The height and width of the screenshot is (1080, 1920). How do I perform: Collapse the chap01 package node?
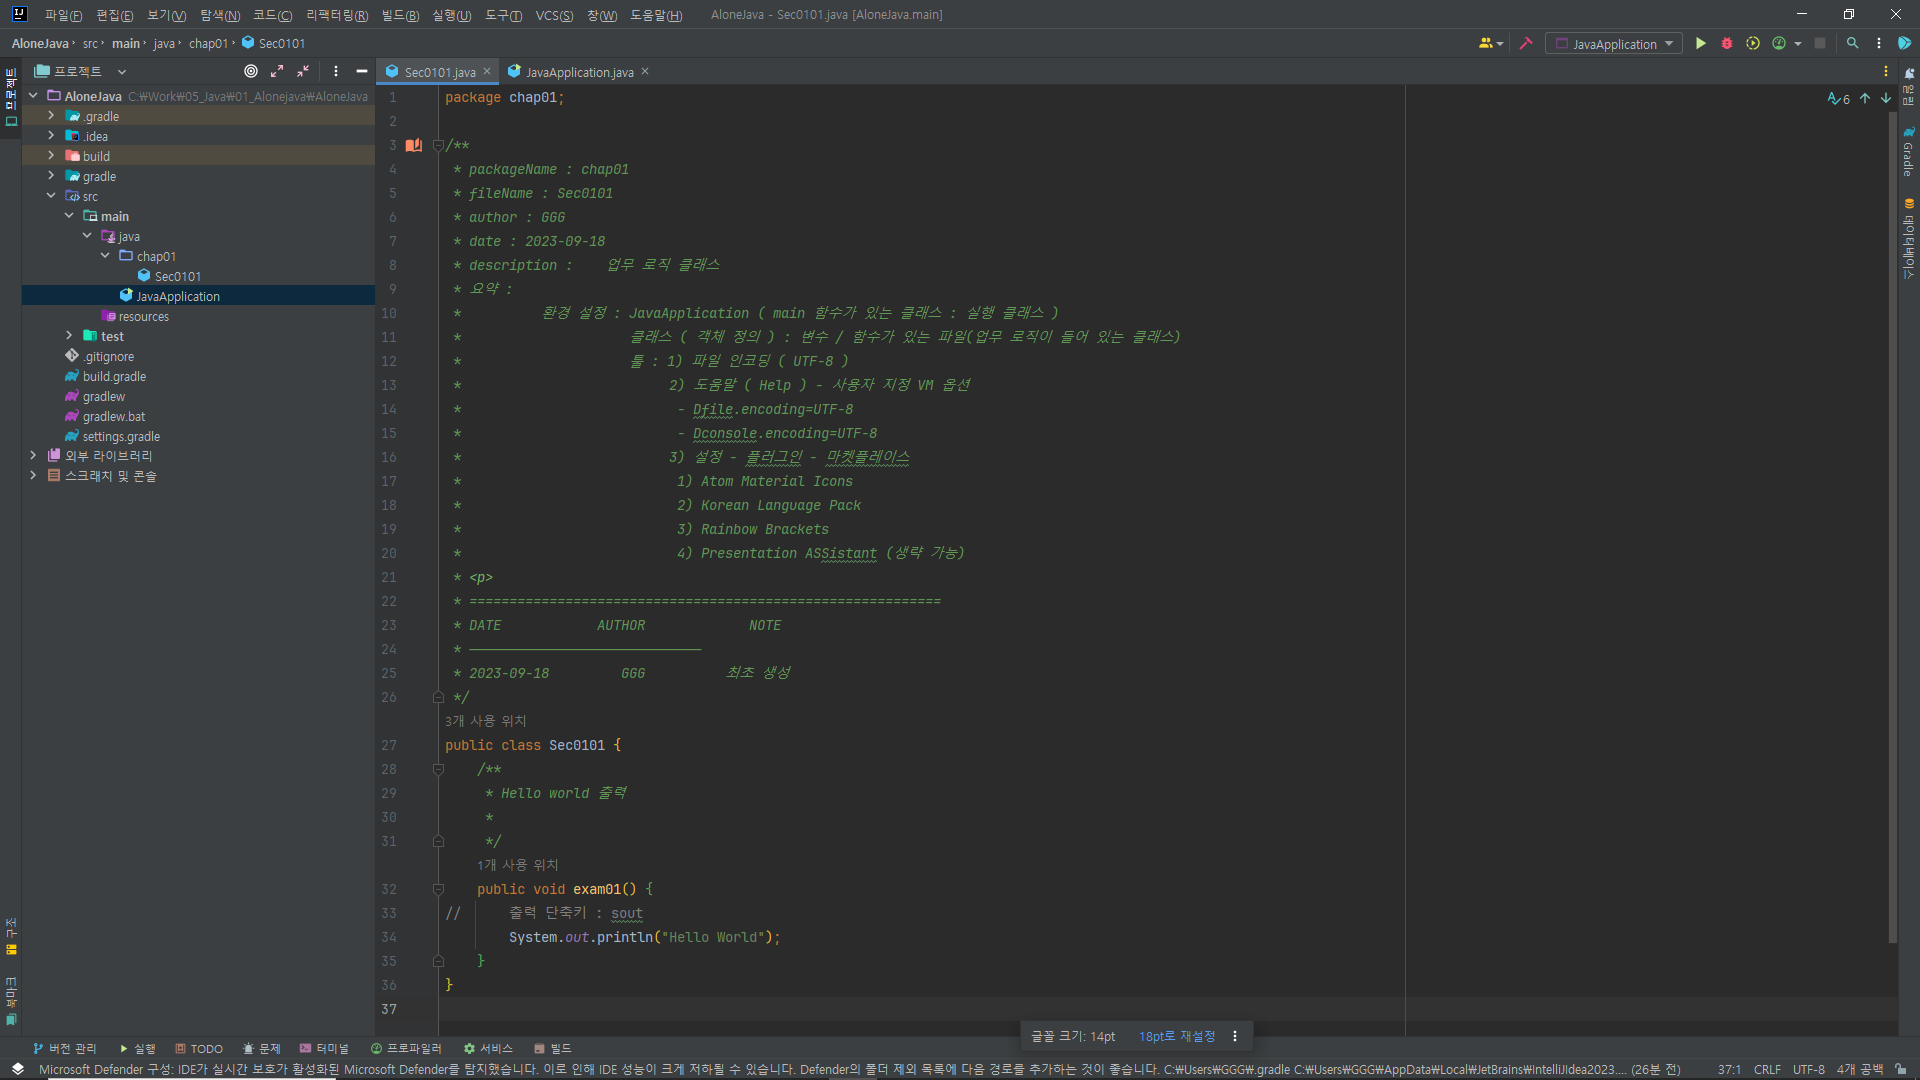[x=105, y=256]
